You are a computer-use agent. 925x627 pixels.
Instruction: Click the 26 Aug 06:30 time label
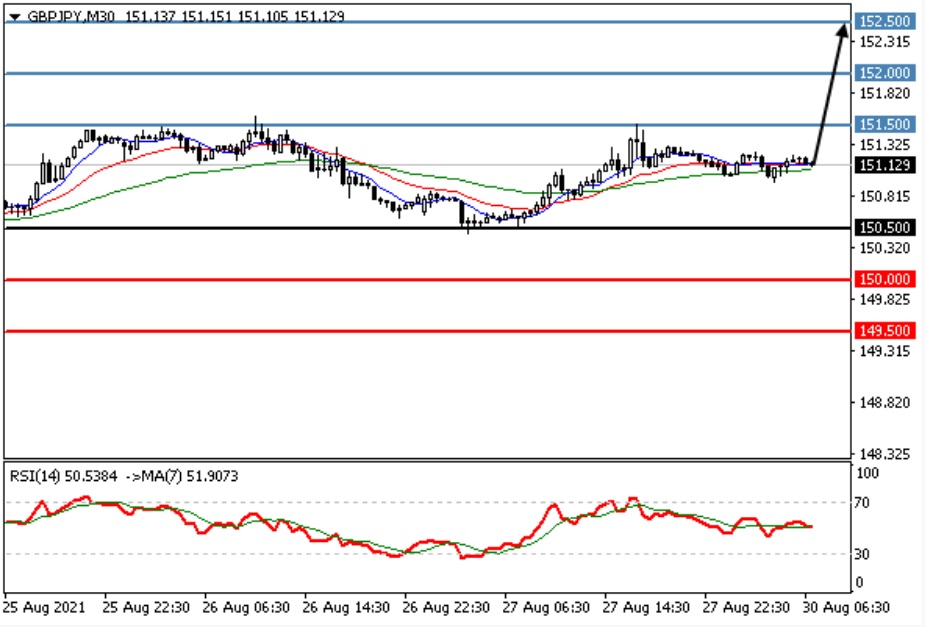246,607
